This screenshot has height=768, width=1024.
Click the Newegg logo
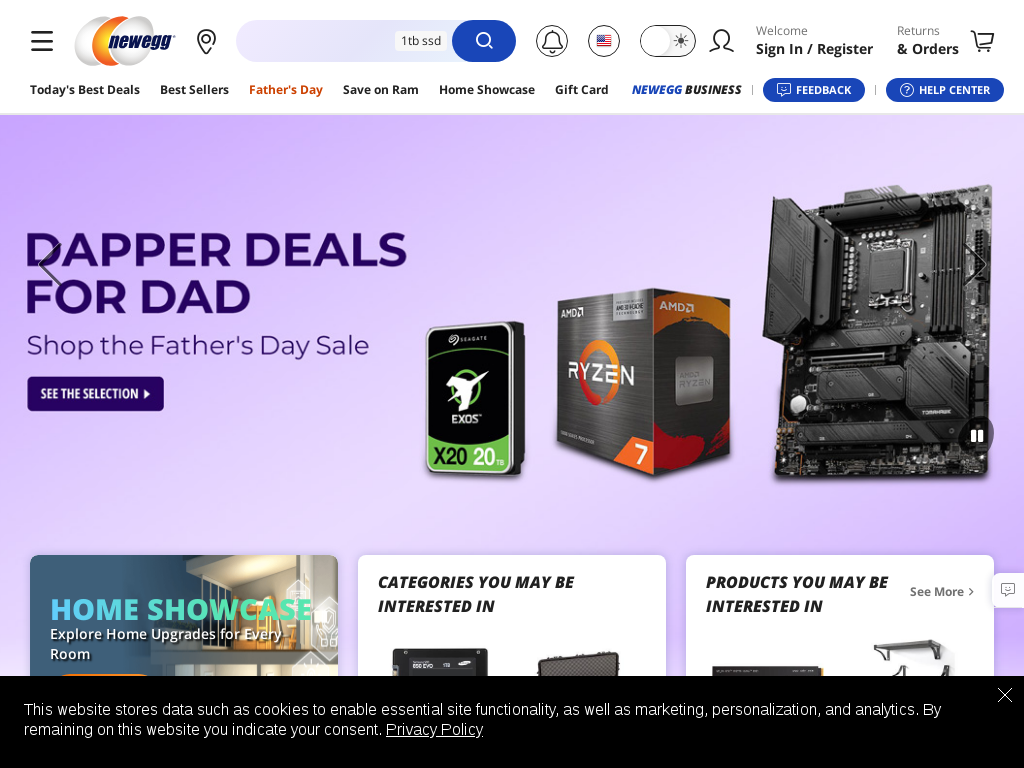click(125, 41)
